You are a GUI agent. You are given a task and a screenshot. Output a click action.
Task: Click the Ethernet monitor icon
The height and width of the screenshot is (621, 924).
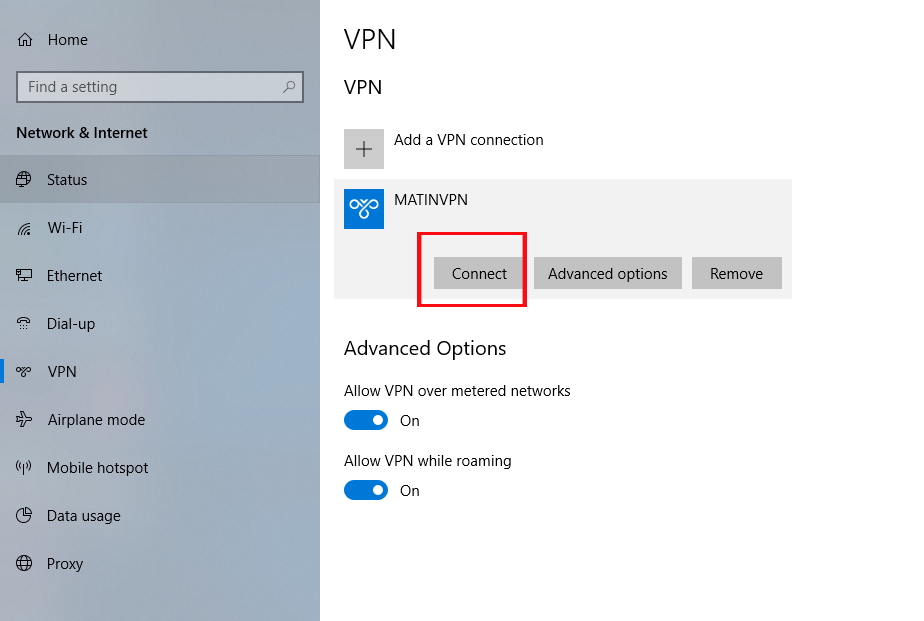click(25, 276)
